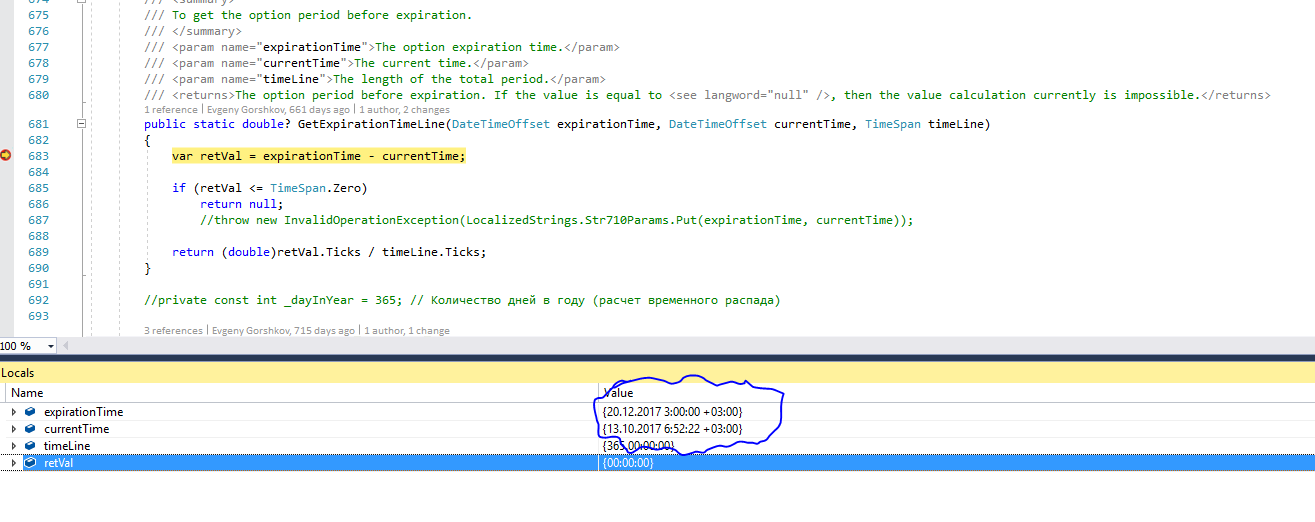Open 'Evgeny Gorshkov, 661 days ago' CodeLens
Image resolution: width=1315 pixels, height=522 pixels.
coord(278,110)
